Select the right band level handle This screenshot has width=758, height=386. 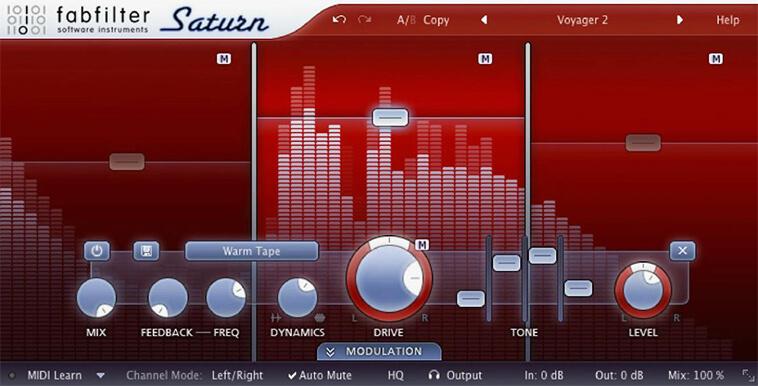coord(643,143)
